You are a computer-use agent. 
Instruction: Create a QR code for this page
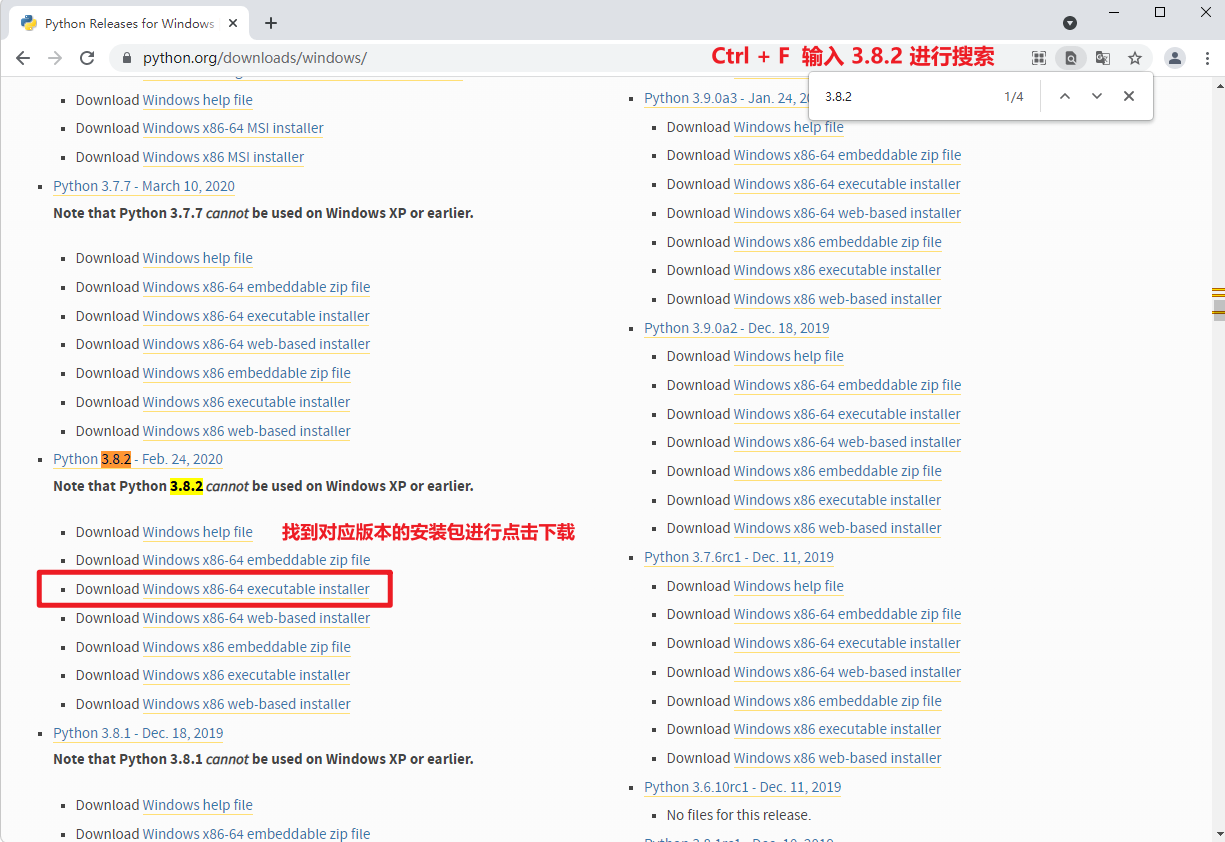coord(1039,58)
